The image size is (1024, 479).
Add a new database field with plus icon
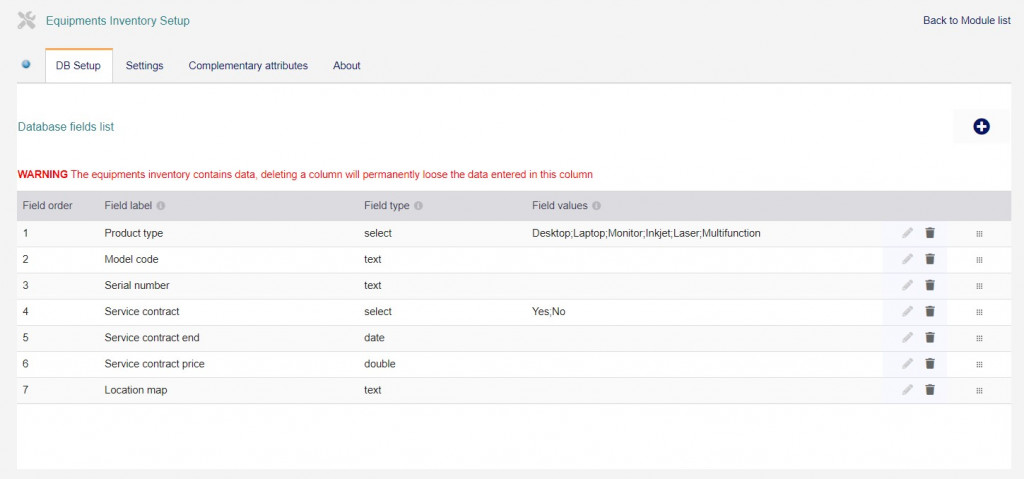coord(981,127)
